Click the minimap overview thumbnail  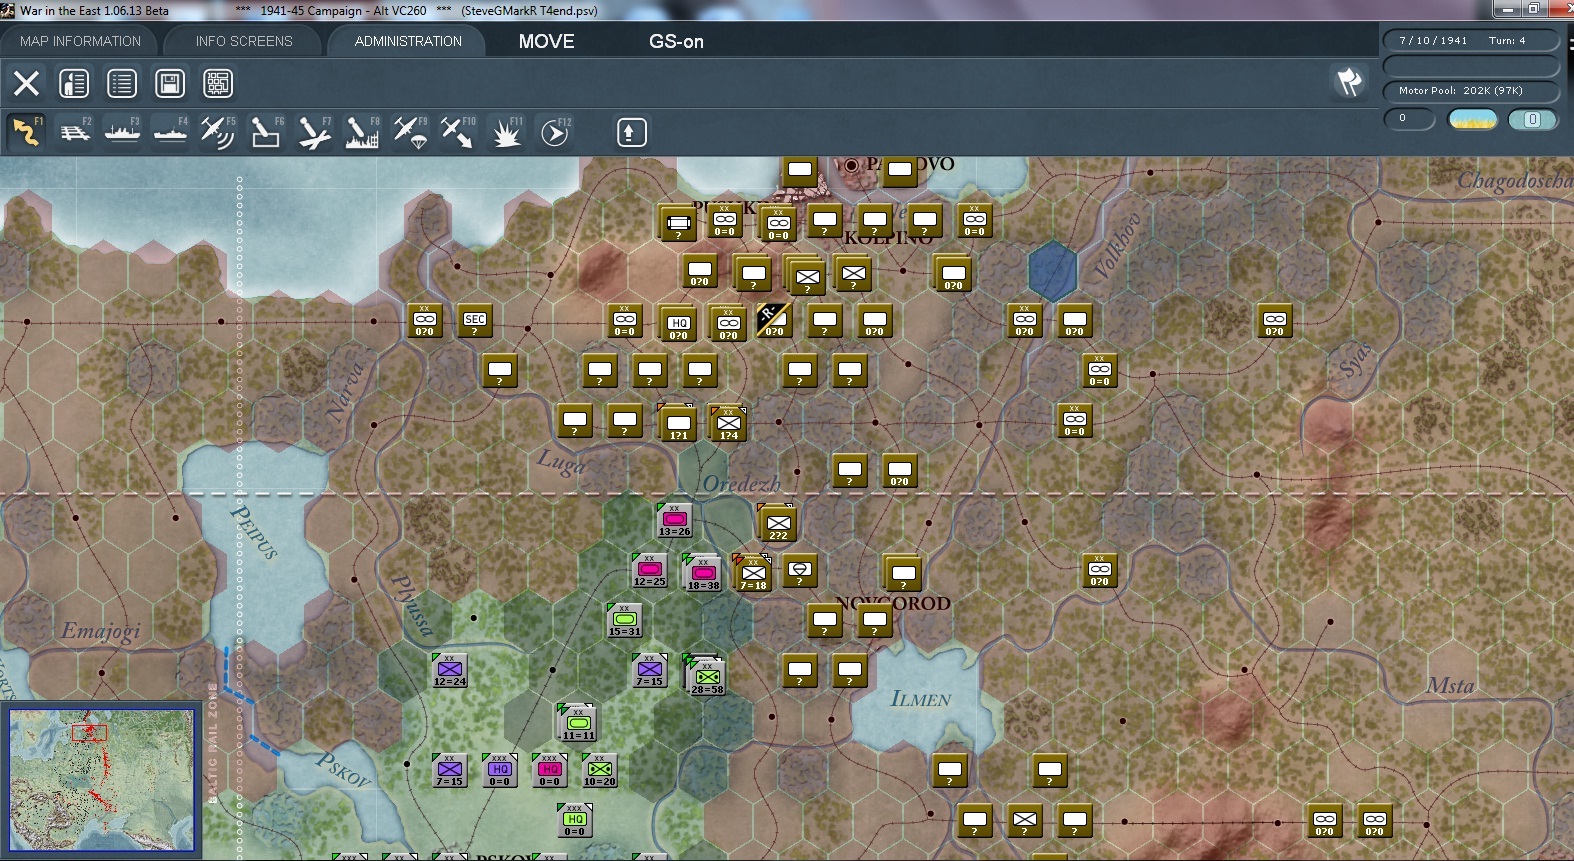pos(102,780)
